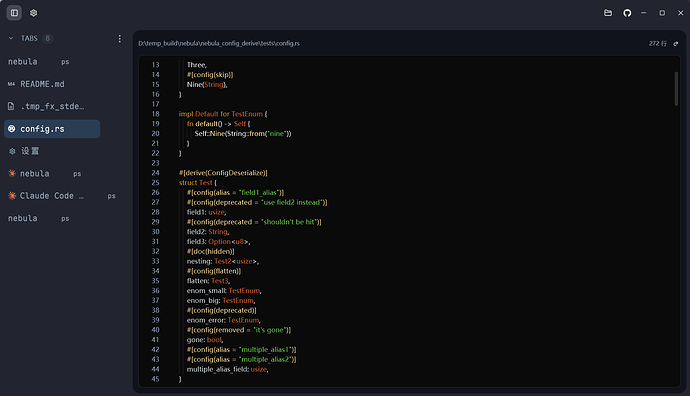The height and width of the screenshot is (396, 690).
Task: Click the "field3: Option<u8>" line
Action: click(218, 242)
